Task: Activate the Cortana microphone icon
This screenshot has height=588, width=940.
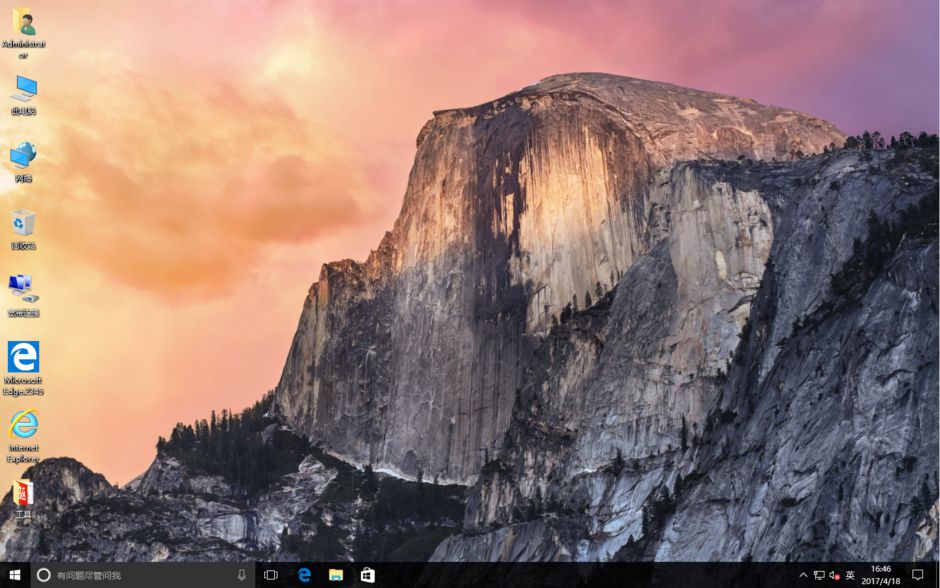Action: point(242,575)
